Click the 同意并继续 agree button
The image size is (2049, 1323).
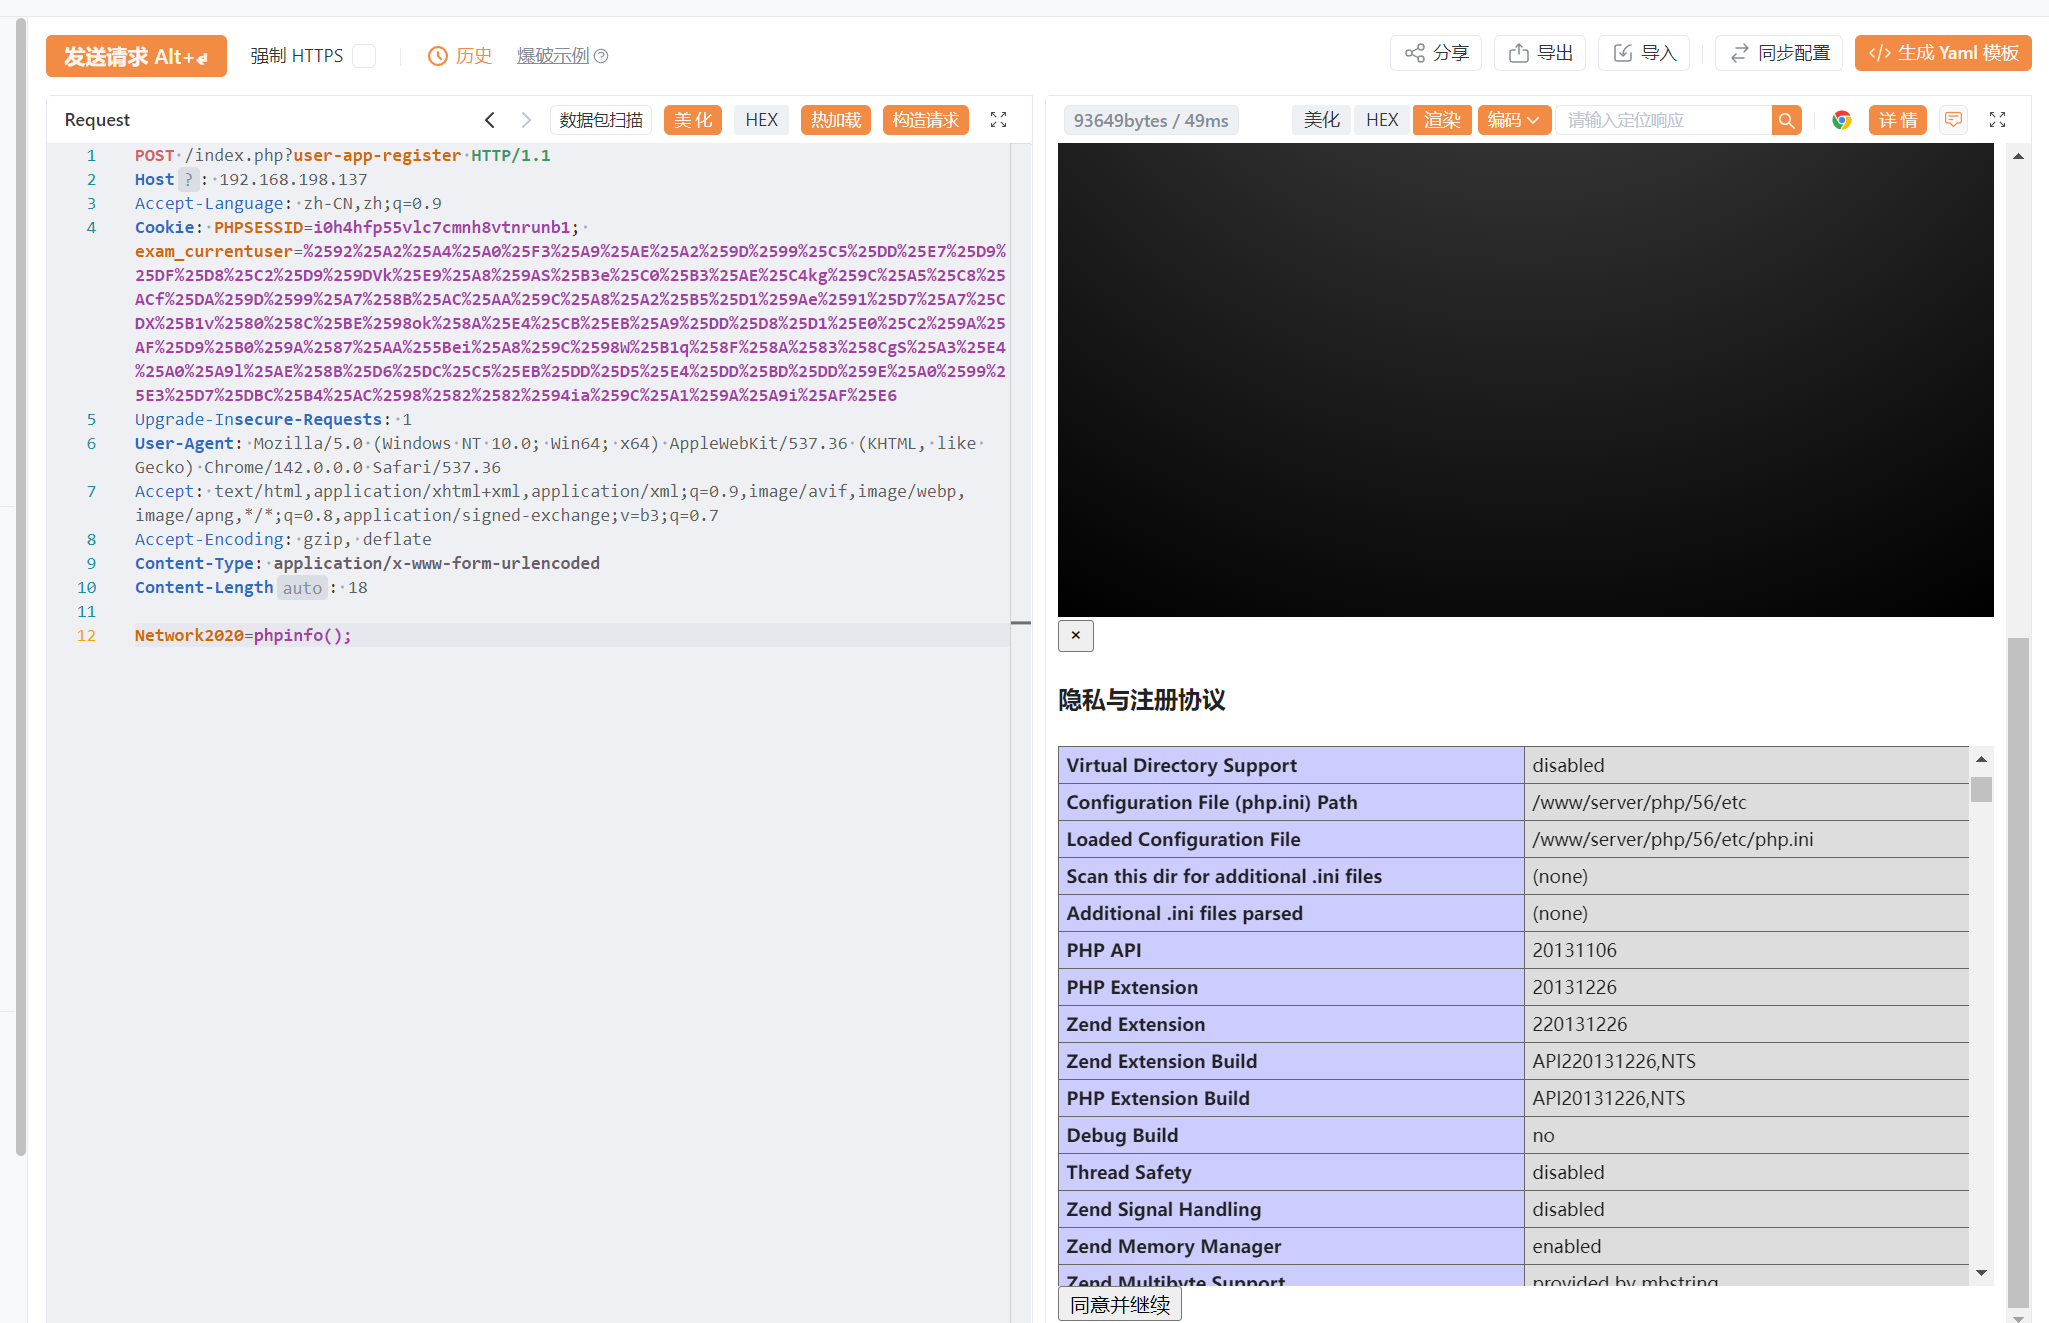point(1119,1304)
